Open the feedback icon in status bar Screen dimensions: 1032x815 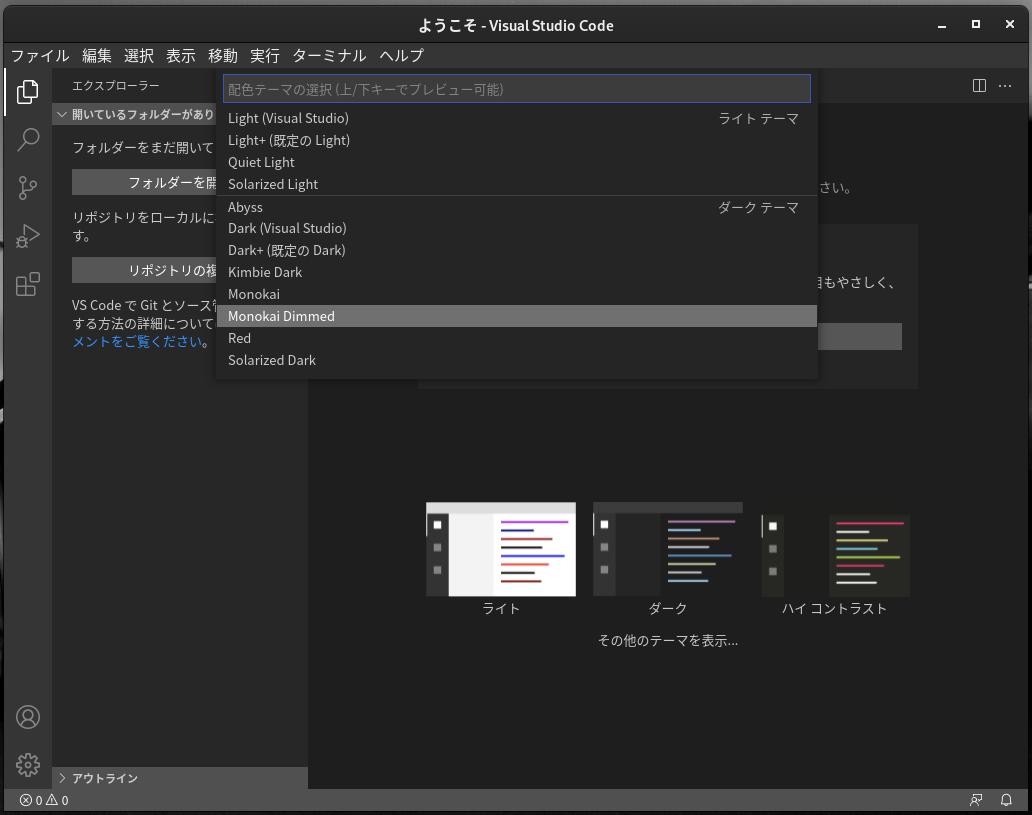976,800
